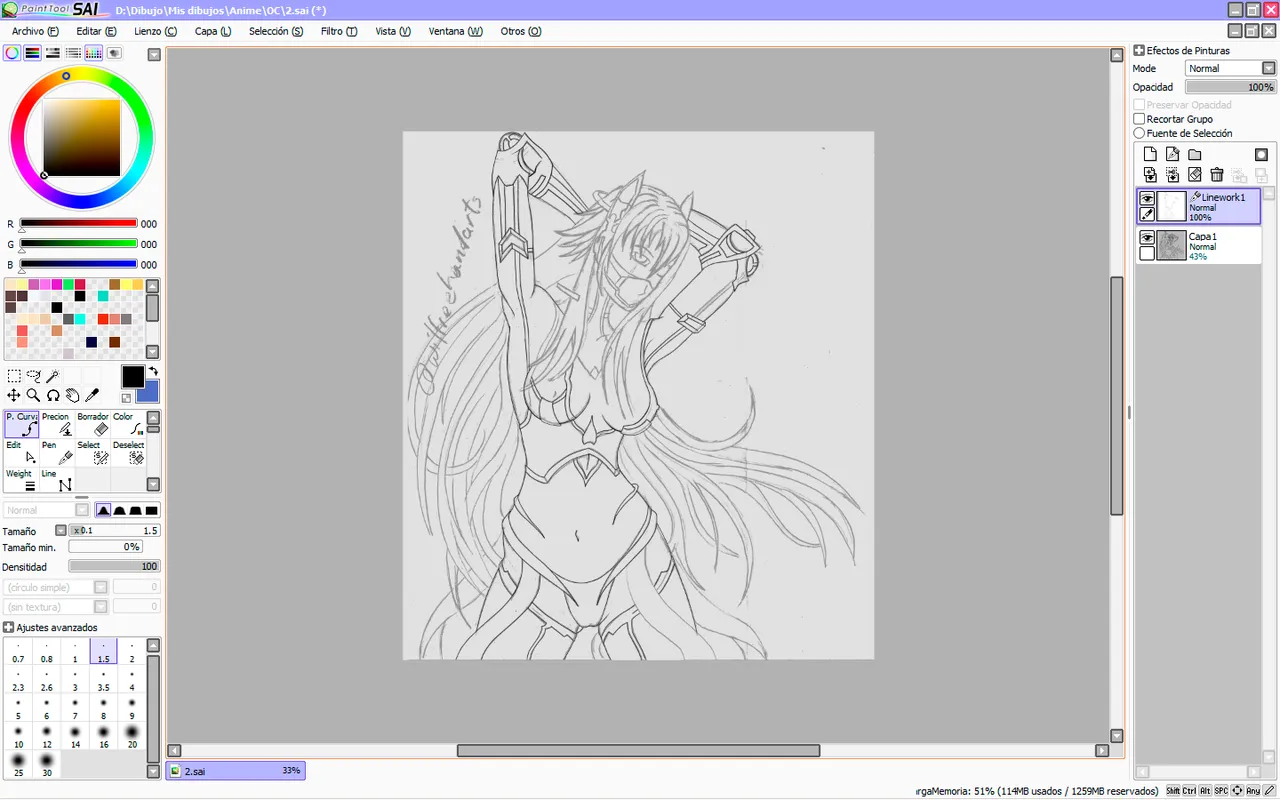Select the hand pan tool
The width and height of the screenshot is (1280, 800).
(x=73, y=396)
